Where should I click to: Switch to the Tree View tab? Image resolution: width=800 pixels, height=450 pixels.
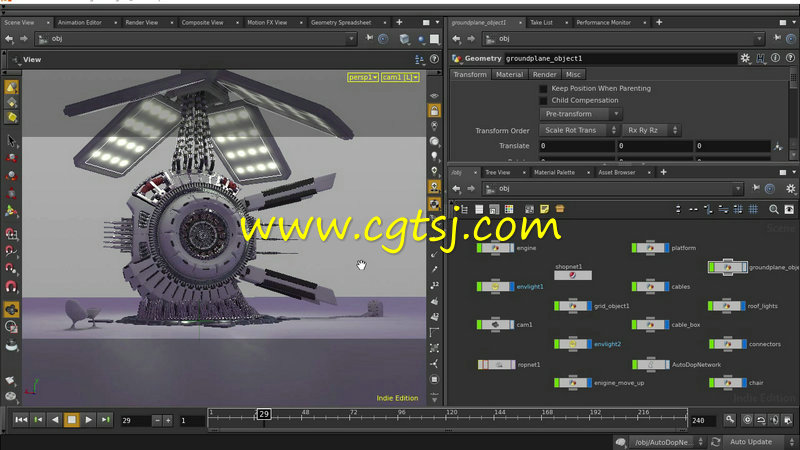point(497,172)
